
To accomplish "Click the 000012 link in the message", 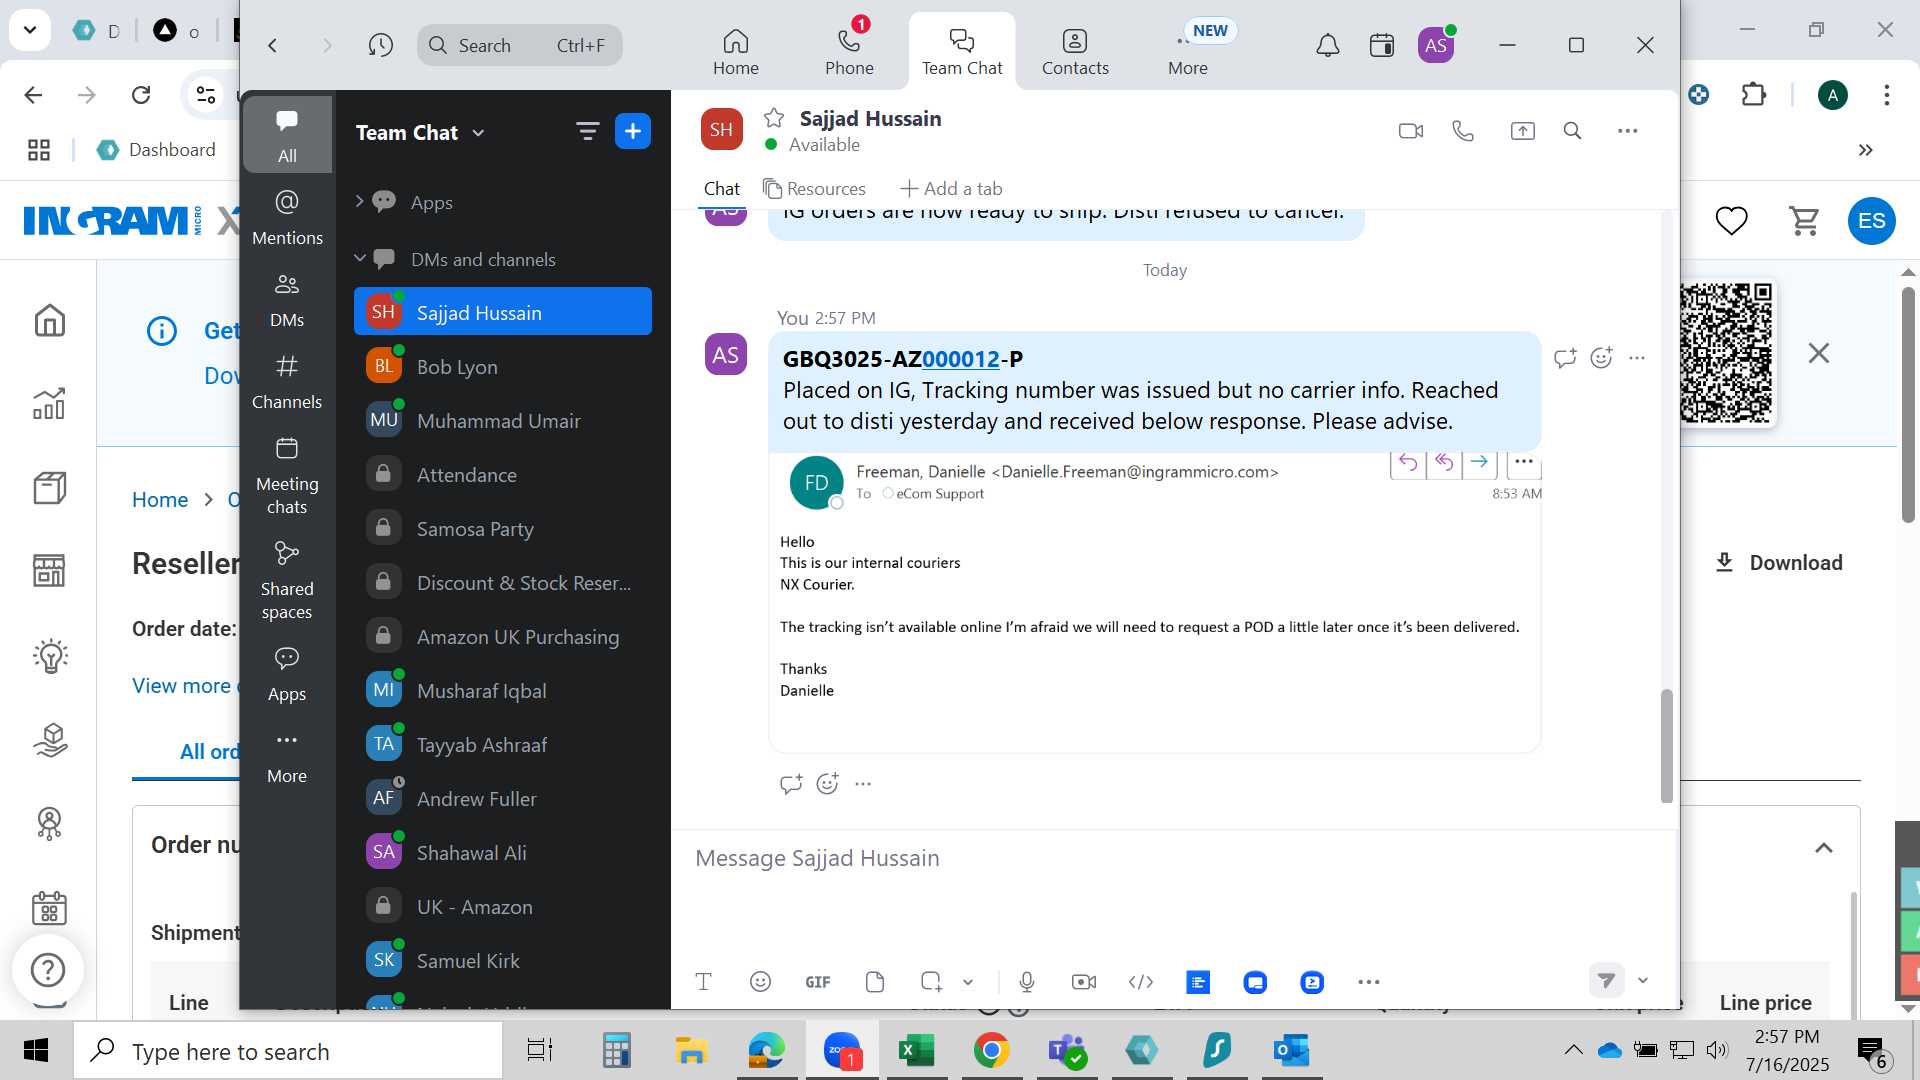I will [x=961, y=359].
